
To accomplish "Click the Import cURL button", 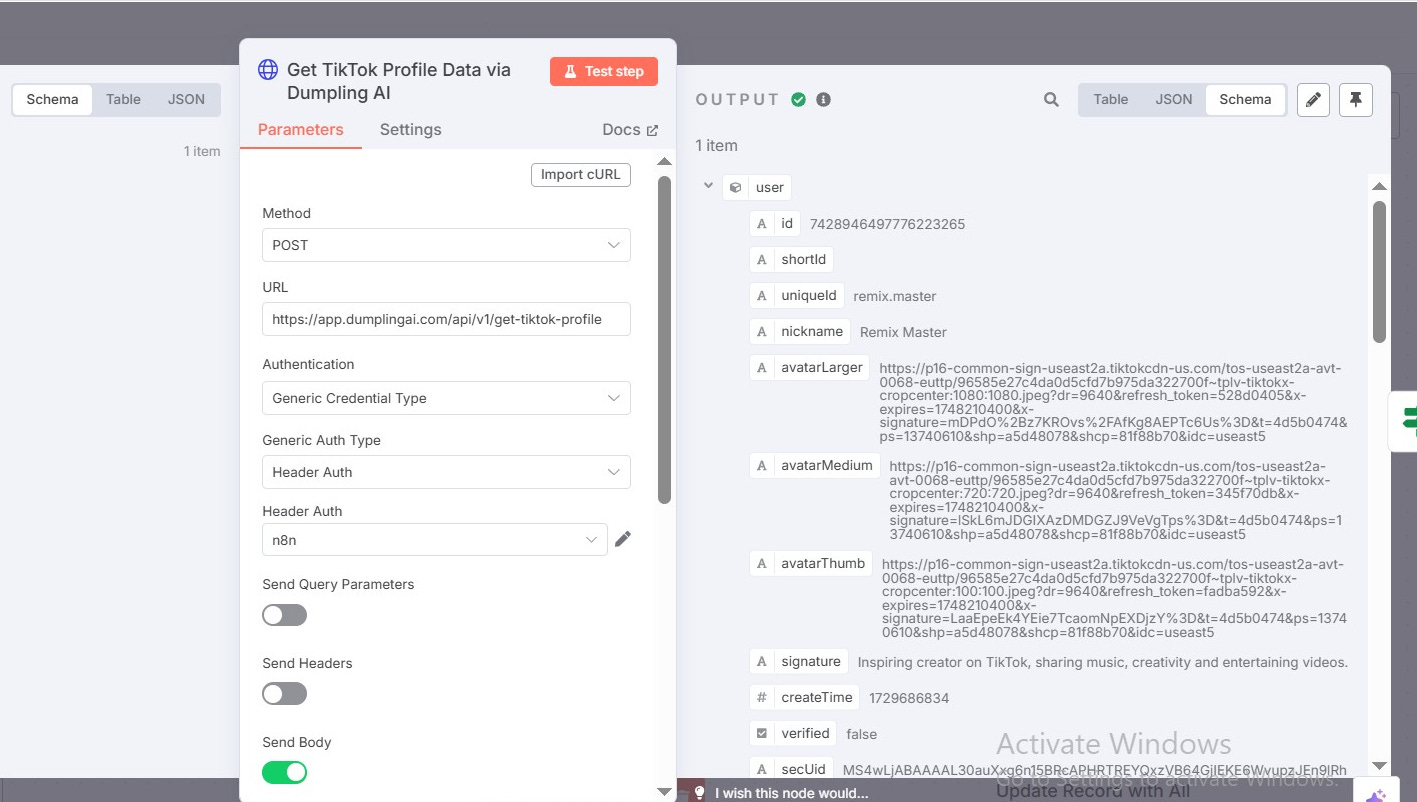I will (x=580, y=174).
